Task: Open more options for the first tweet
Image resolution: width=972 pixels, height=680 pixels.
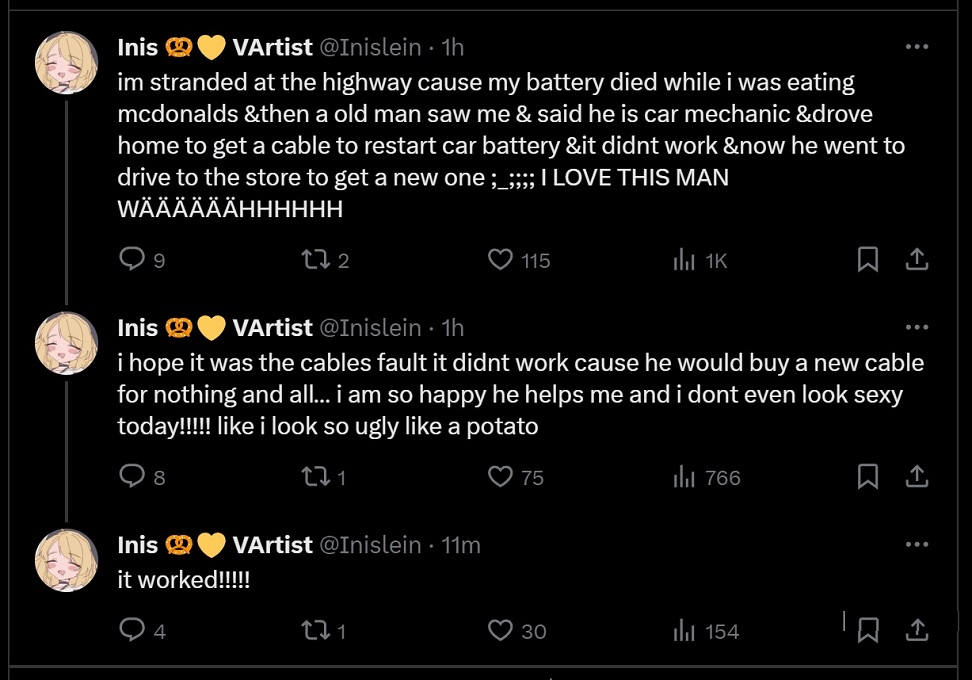Action: [916, 47]
